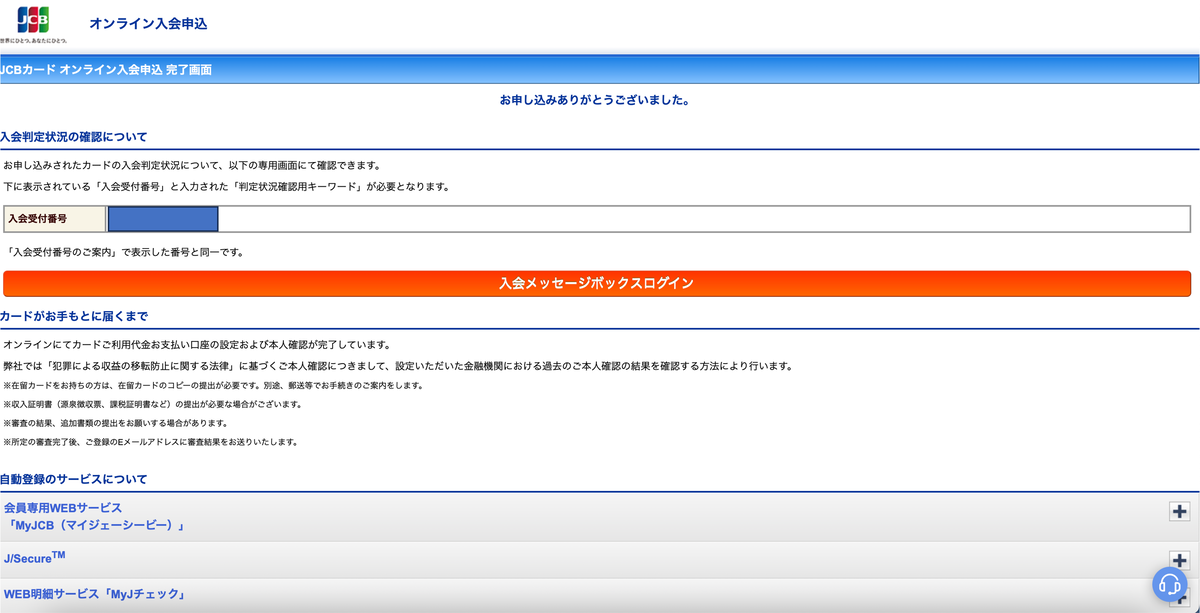The image size is (1200, 613).
Task: Click the 会員専用WEBサービス MyJCB heading
Action: [x=95, y=516]
